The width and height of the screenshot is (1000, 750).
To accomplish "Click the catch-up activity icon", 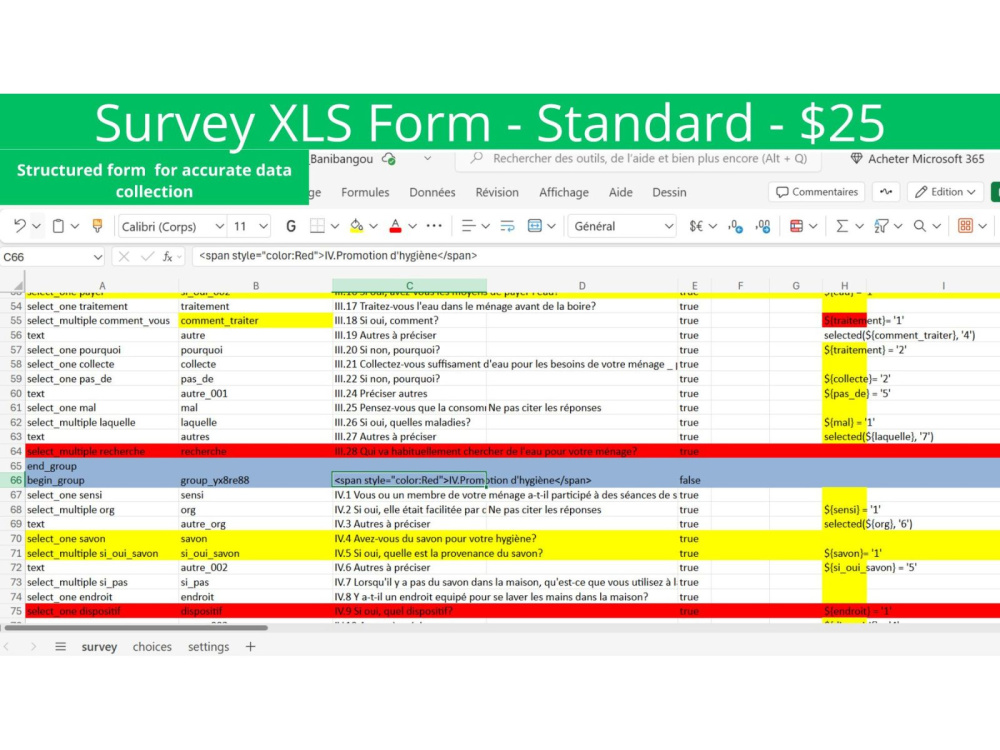I will (x=886, y=192).
